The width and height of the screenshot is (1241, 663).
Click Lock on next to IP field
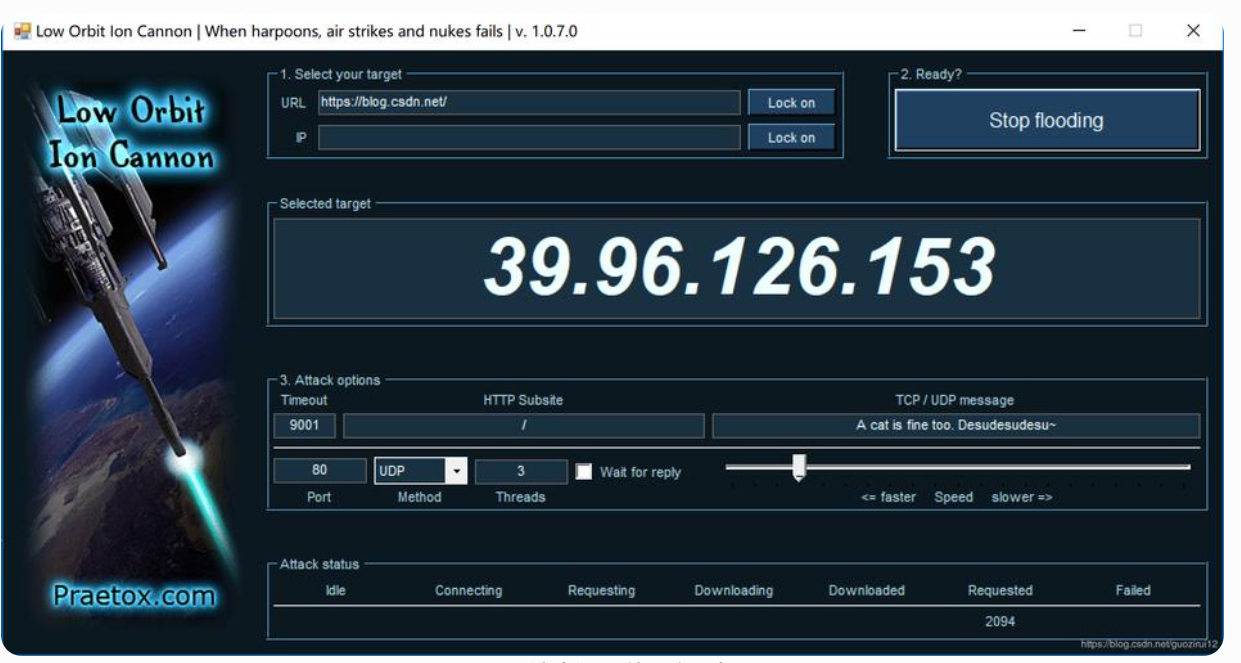791,138
